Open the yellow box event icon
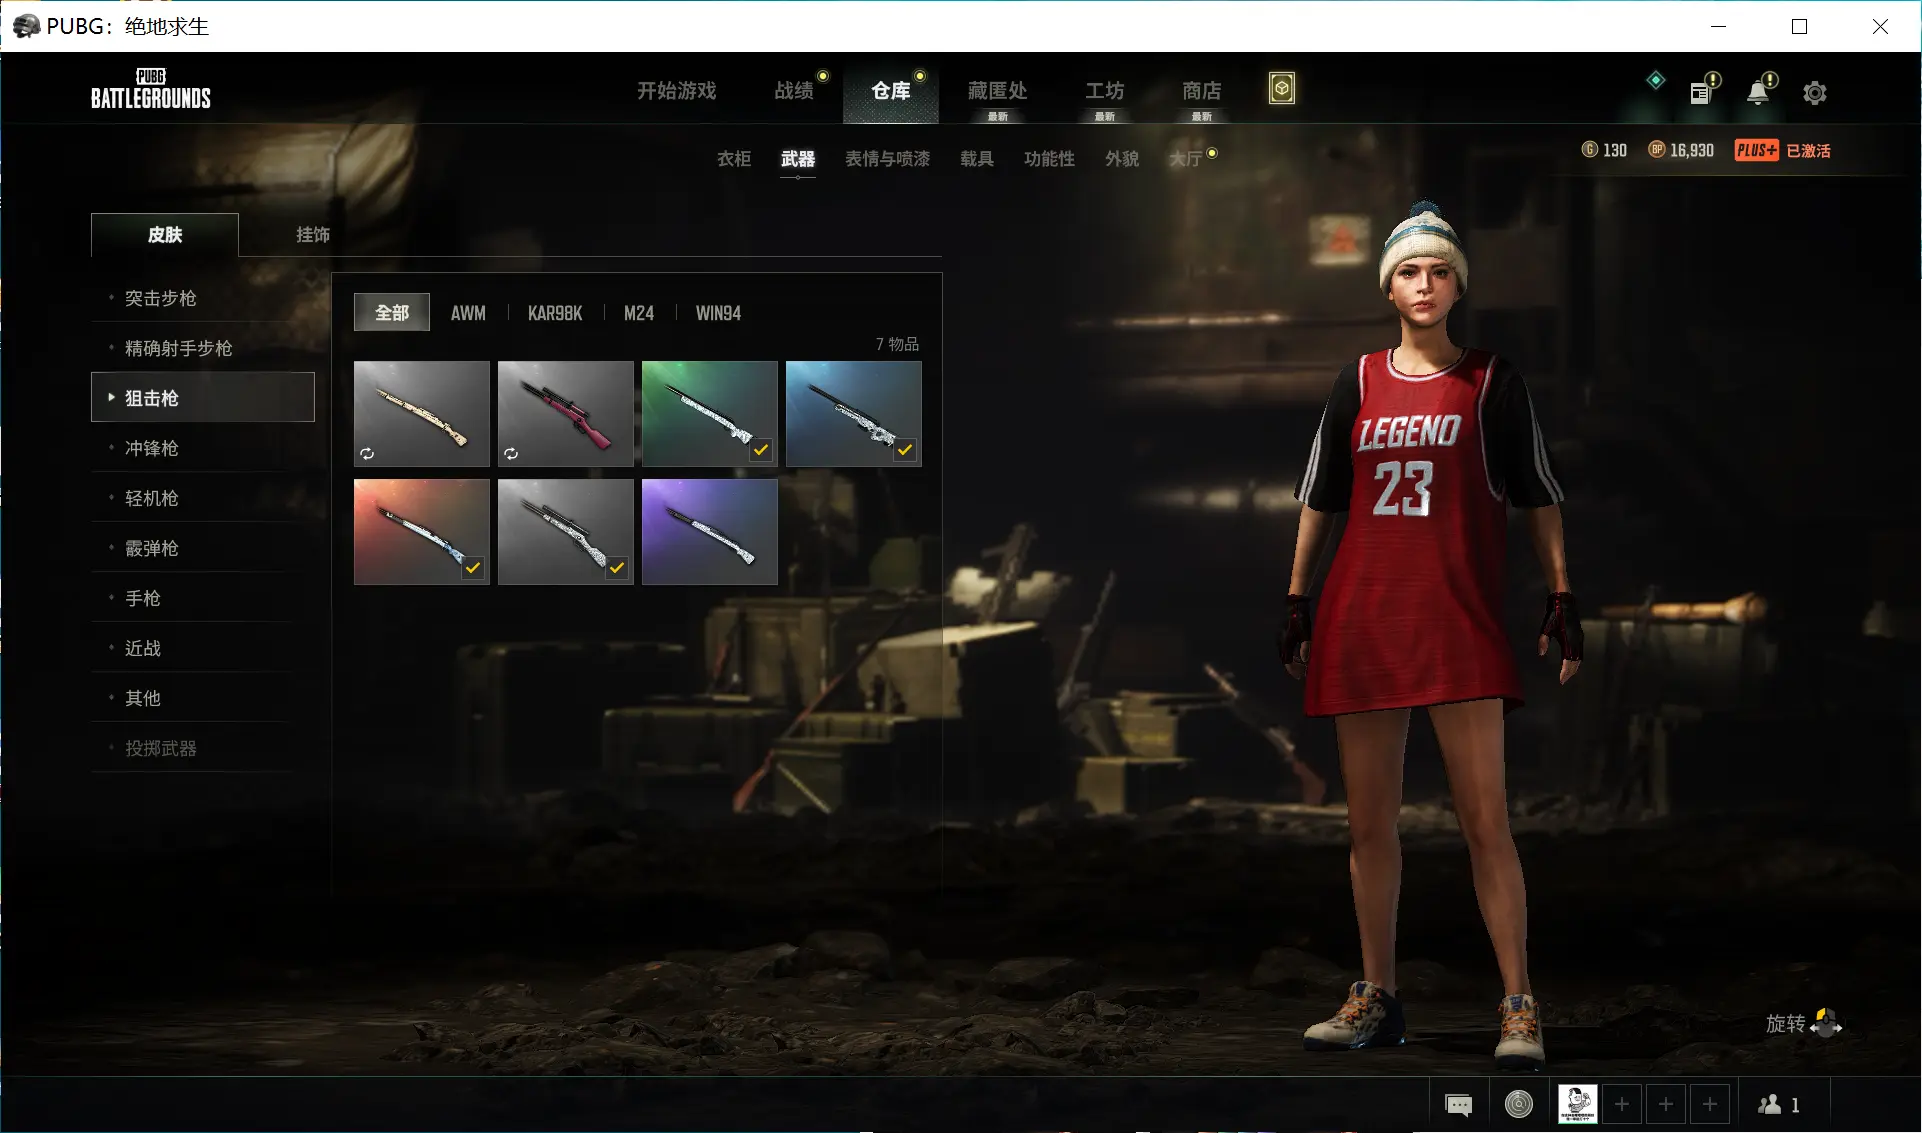 pyautogui.click(x=1282, y=89)
